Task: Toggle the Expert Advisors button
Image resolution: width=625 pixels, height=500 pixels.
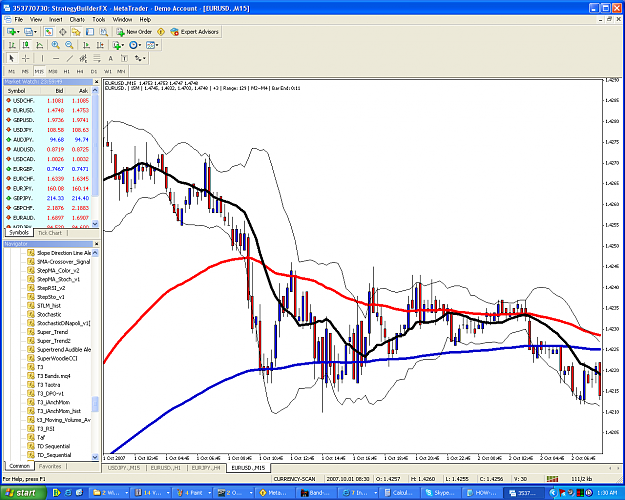Action: [x=195, y=31]
